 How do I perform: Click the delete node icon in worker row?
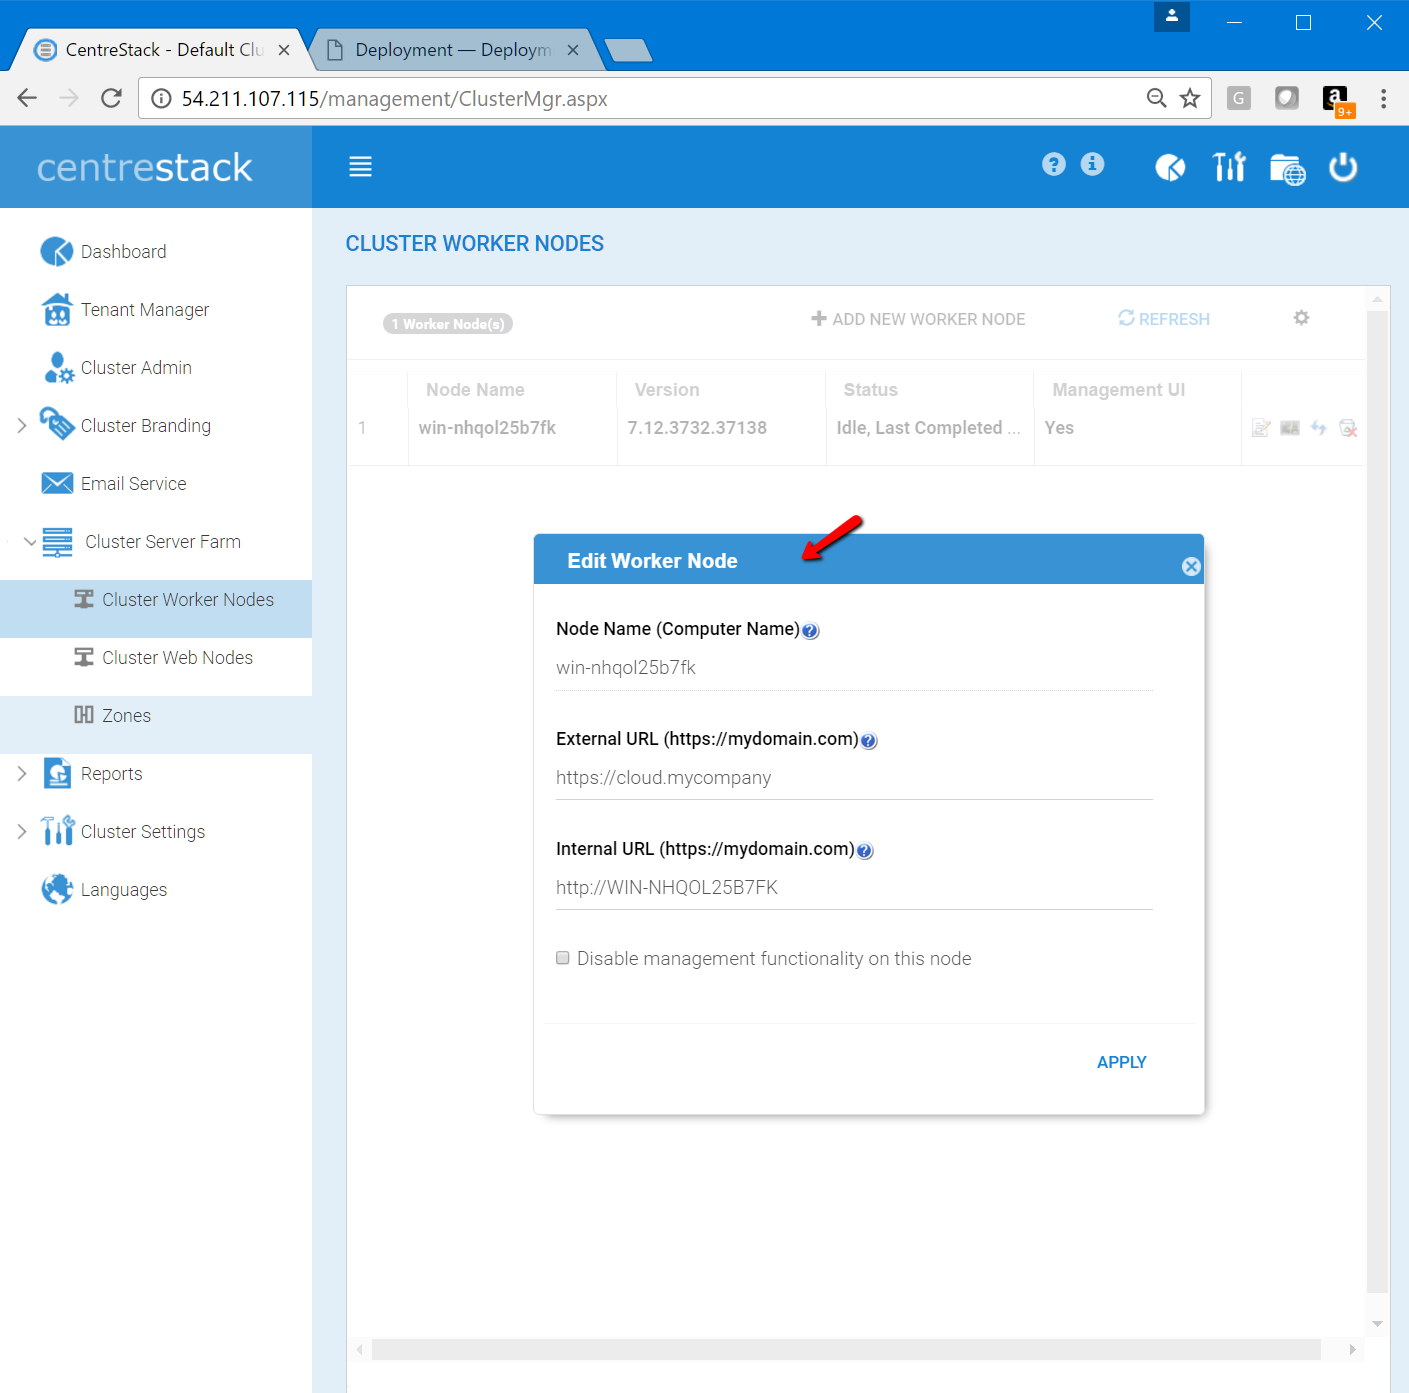(x=1348, y=428)
